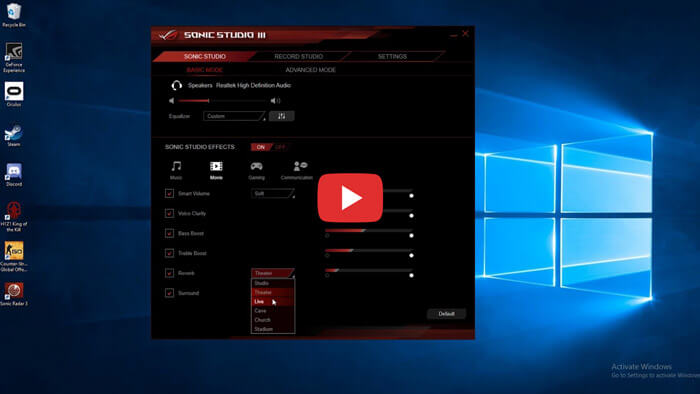
Task: Click the YouTube play button overlay
Action: pos(350,198)
